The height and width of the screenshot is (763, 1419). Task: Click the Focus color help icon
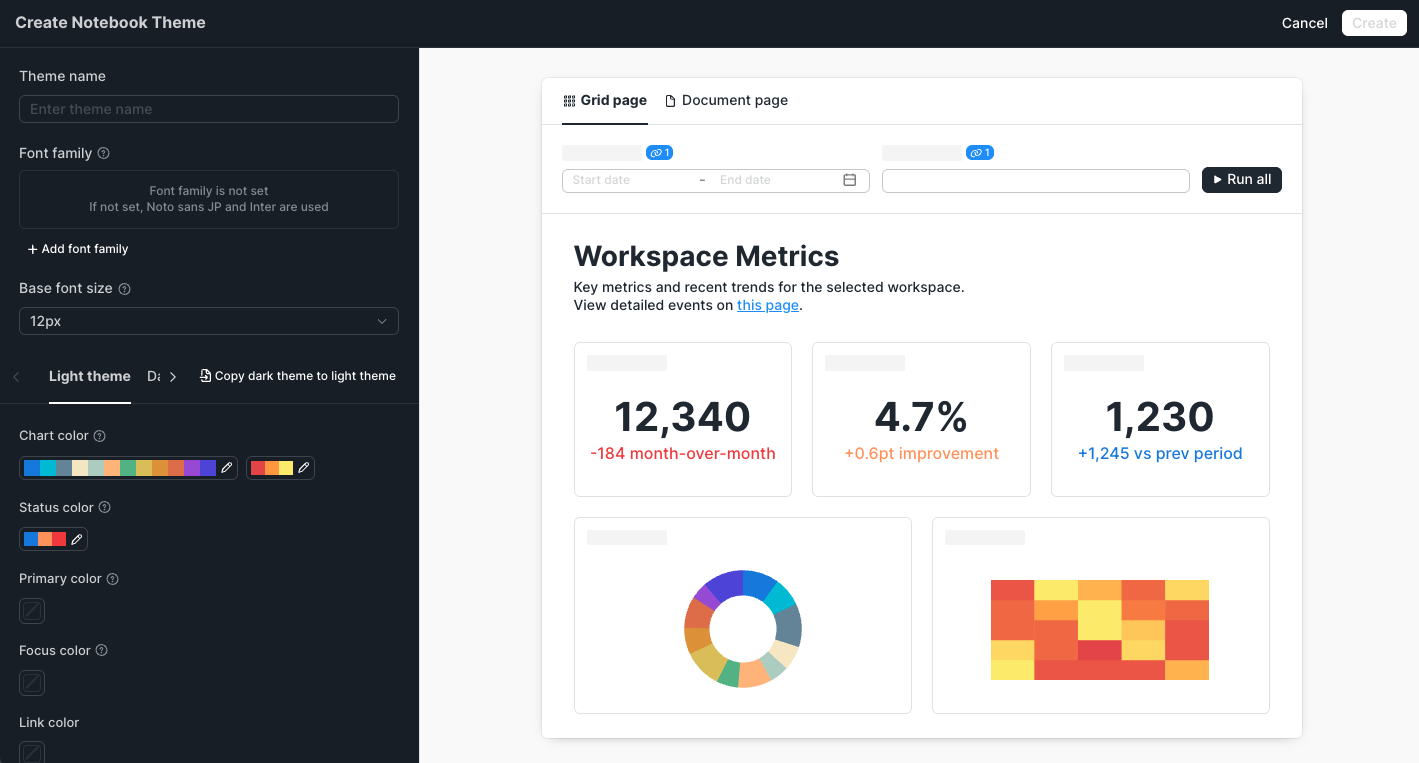[101, 650]
